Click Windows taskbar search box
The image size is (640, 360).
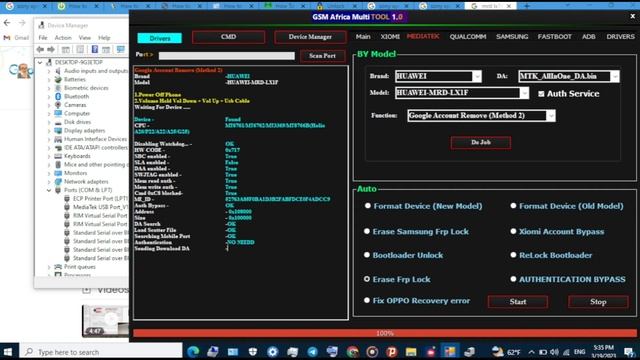tap(101, 351)
